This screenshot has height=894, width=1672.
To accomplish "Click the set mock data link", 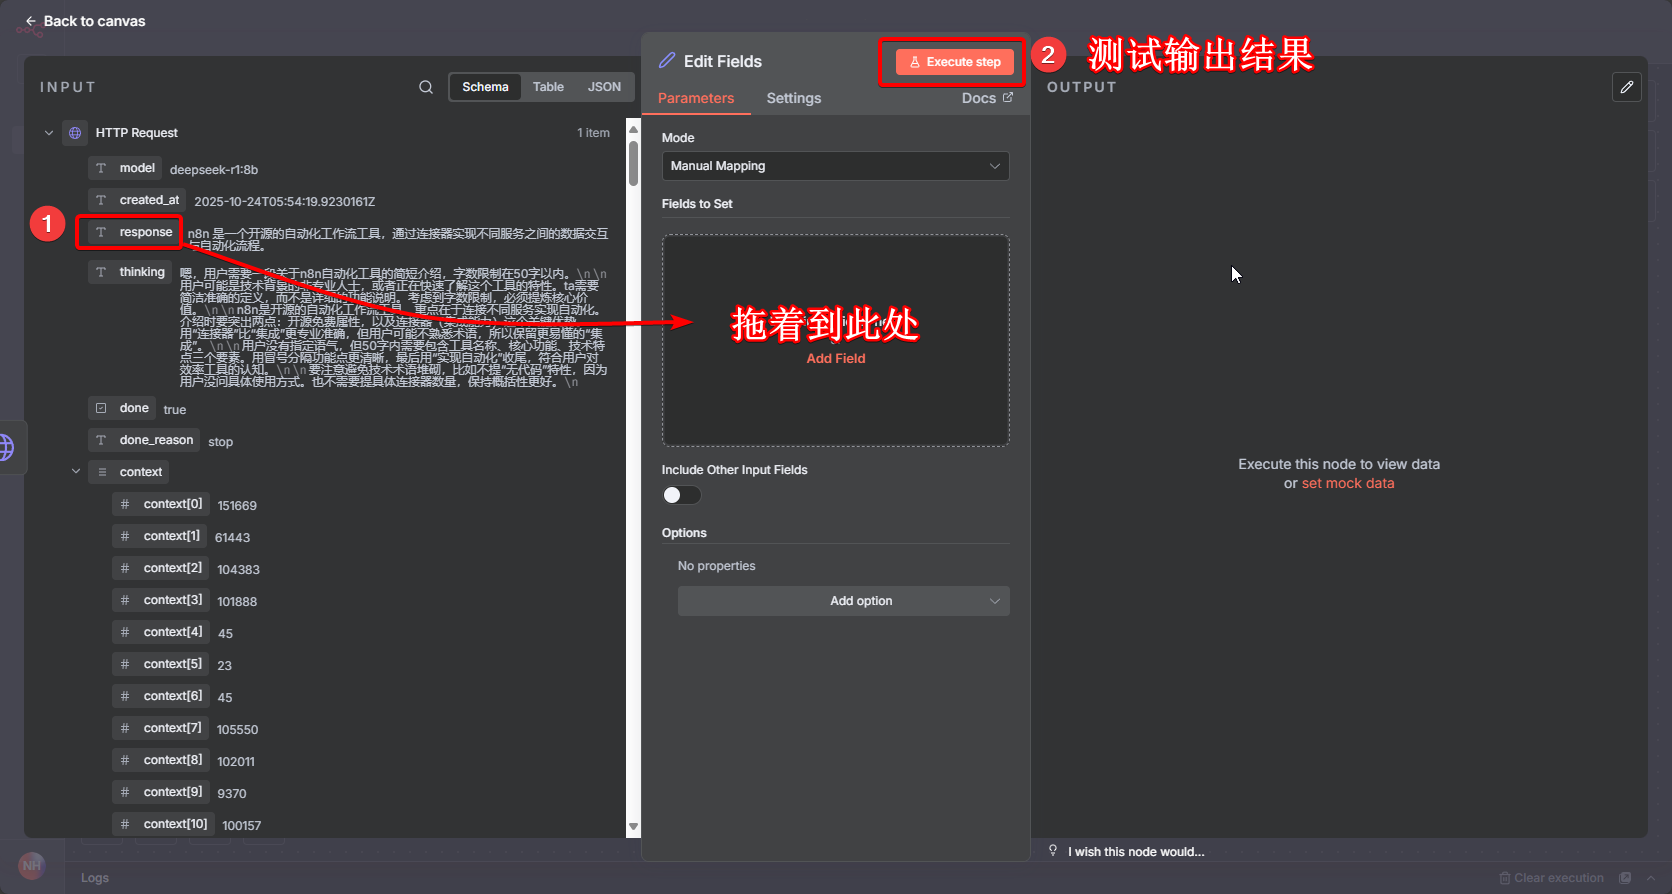I will tap(1347, 483).
